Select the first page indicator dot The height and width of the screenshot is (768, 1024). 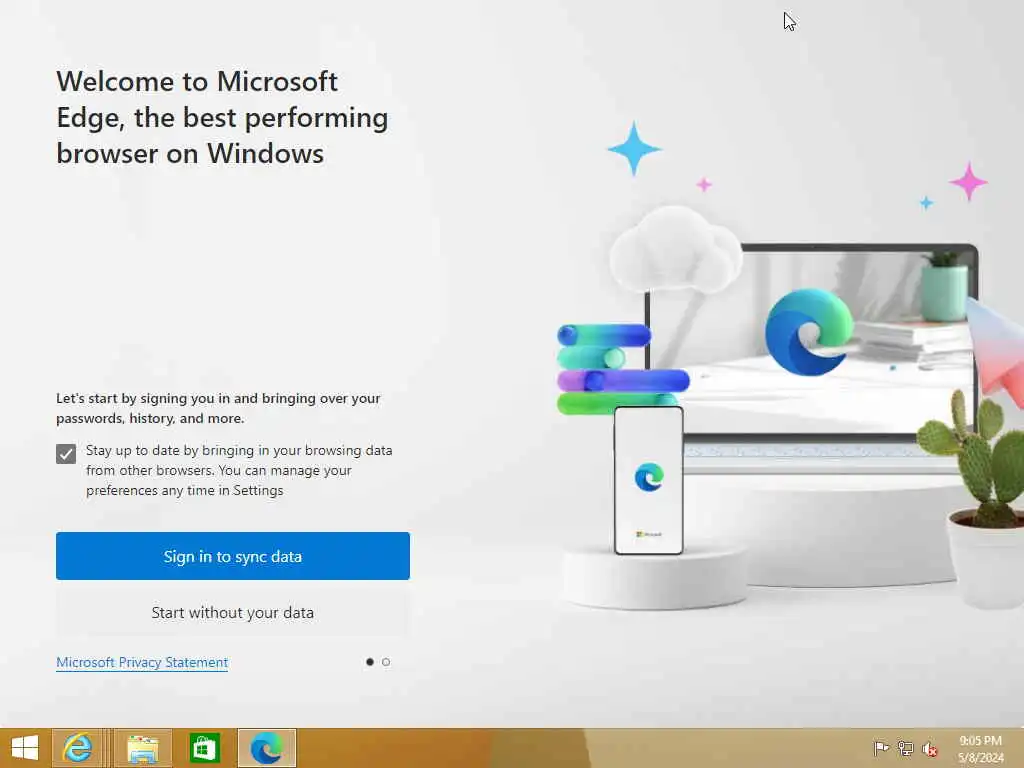click(370, 662)
